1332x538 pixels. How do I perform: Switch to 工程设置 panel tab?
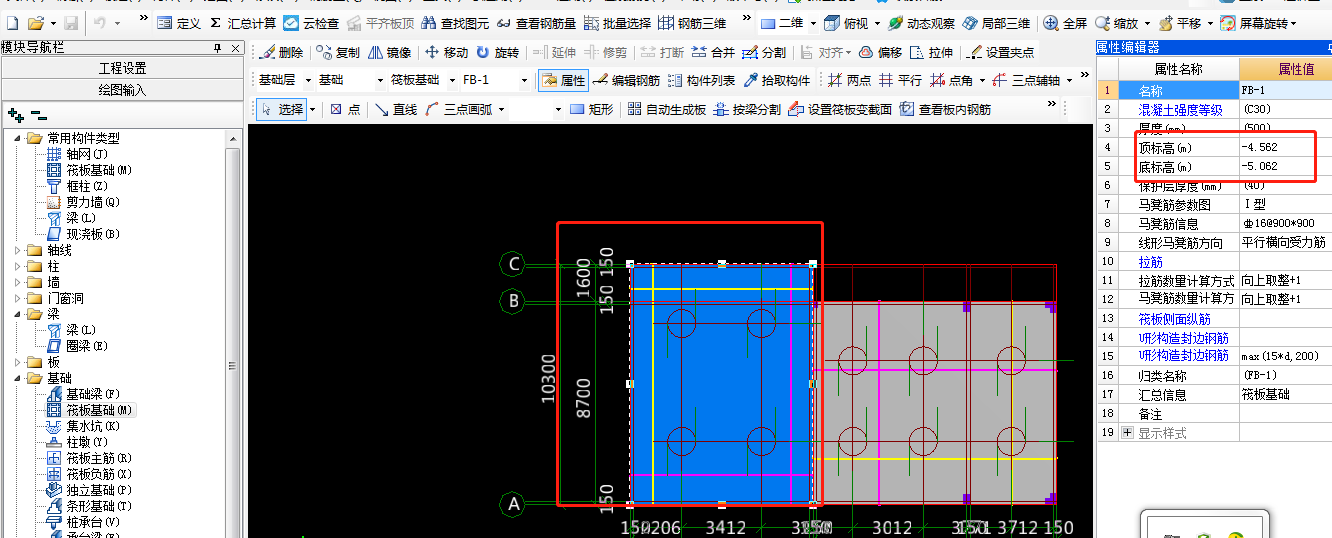click(x=122, y=68)
